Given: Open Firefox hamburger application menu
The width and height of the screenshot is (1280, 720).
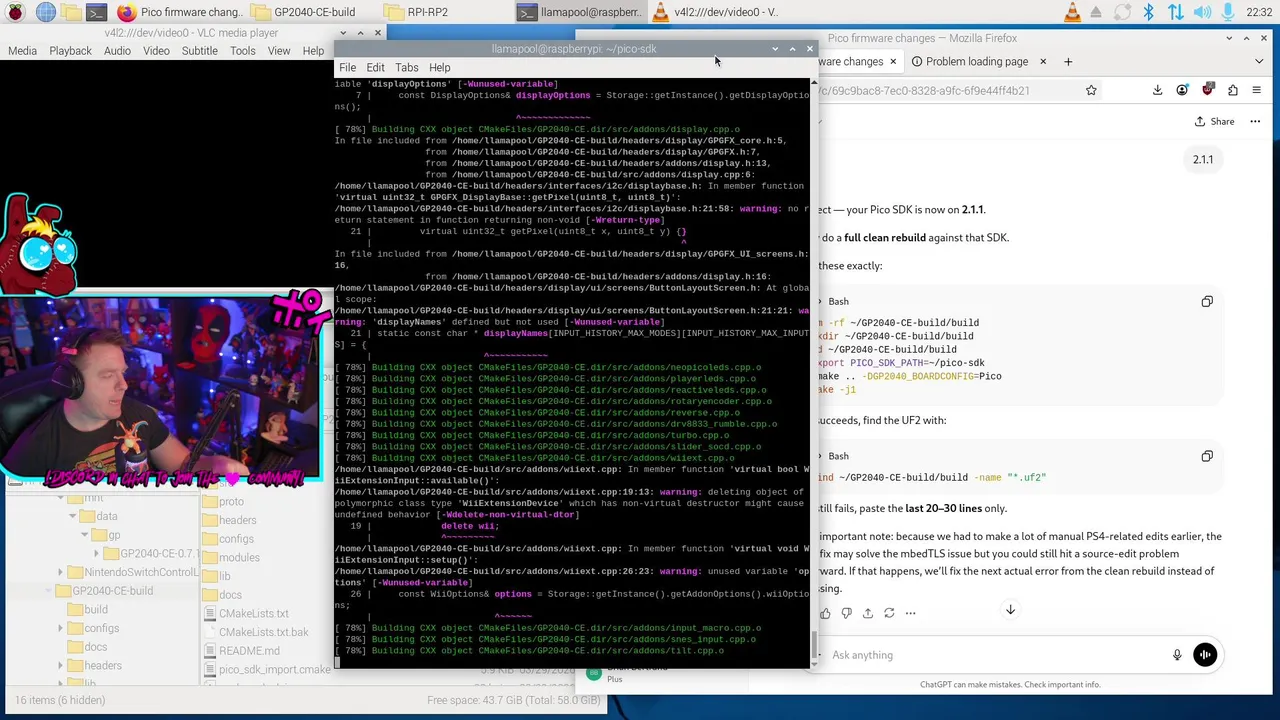Looking at the screenshot, I should coord(1257,90).
